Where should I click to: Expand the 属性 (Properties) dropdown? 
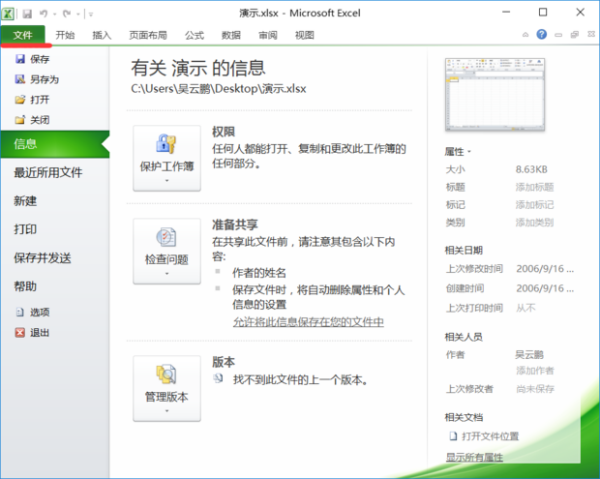pyautogui.click(x=458, y=152)
